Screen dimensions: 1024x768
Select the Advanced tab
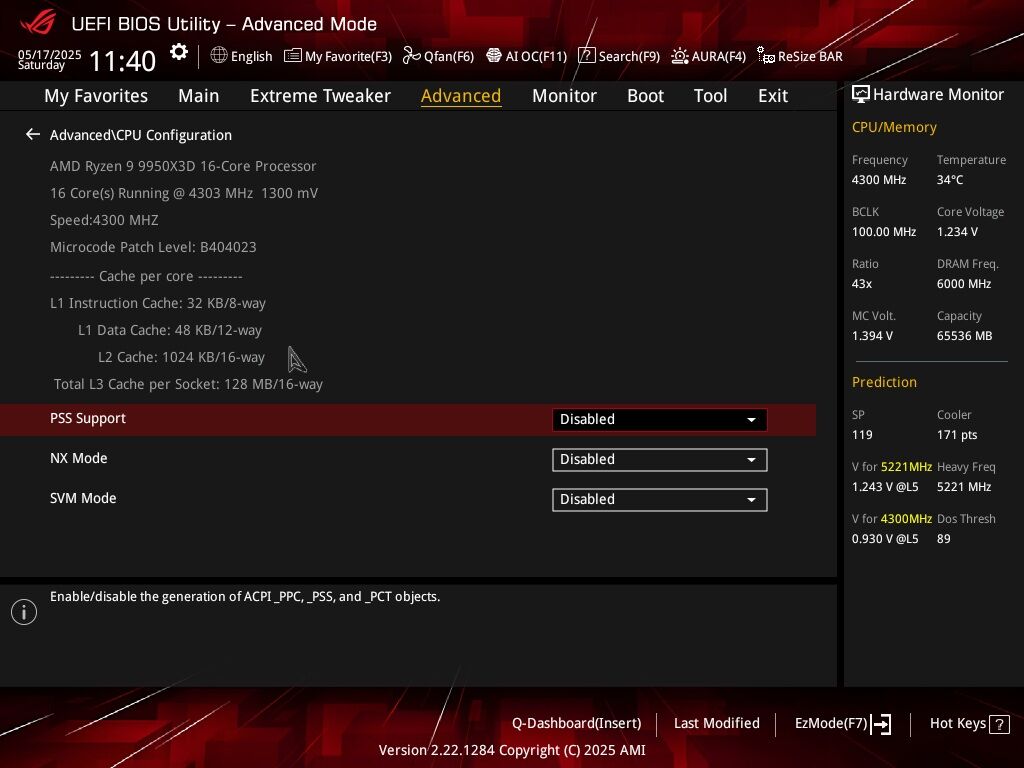pos(461,96)
